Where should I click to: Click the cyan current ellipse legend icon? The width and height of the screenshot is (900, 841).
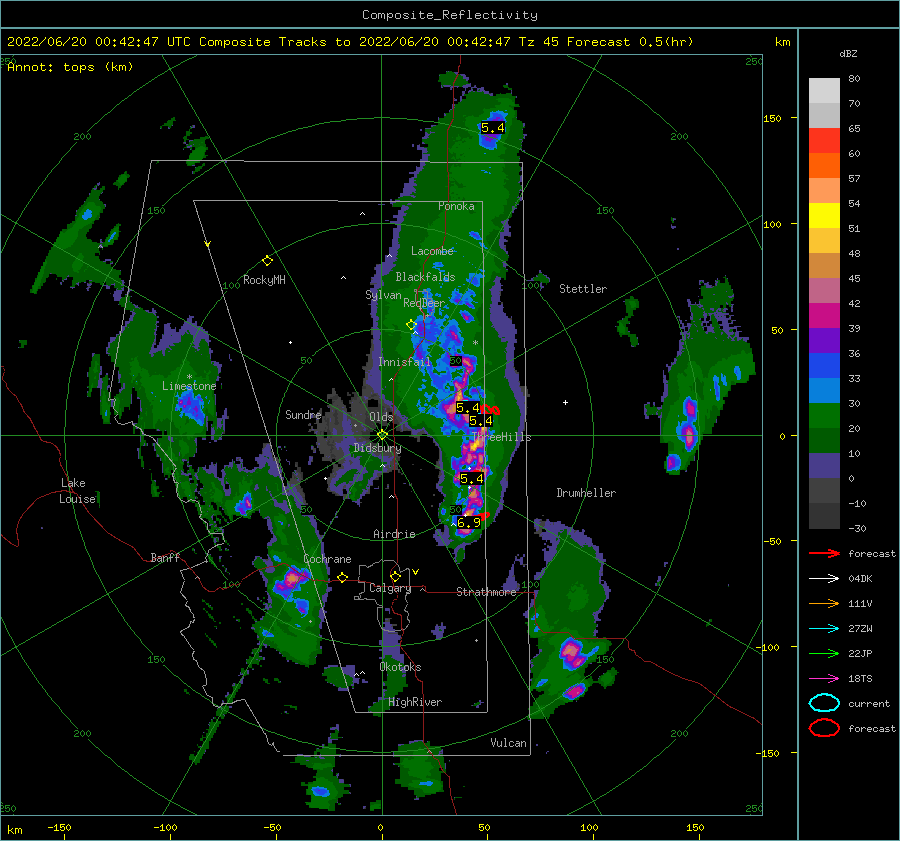pos(824,703)
